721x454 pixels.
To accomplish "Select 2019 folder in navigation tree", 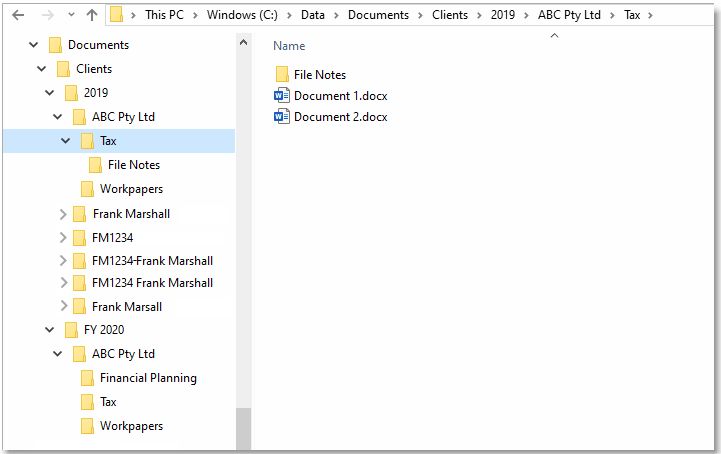I will pyautogui.click(x=96, y=92).
